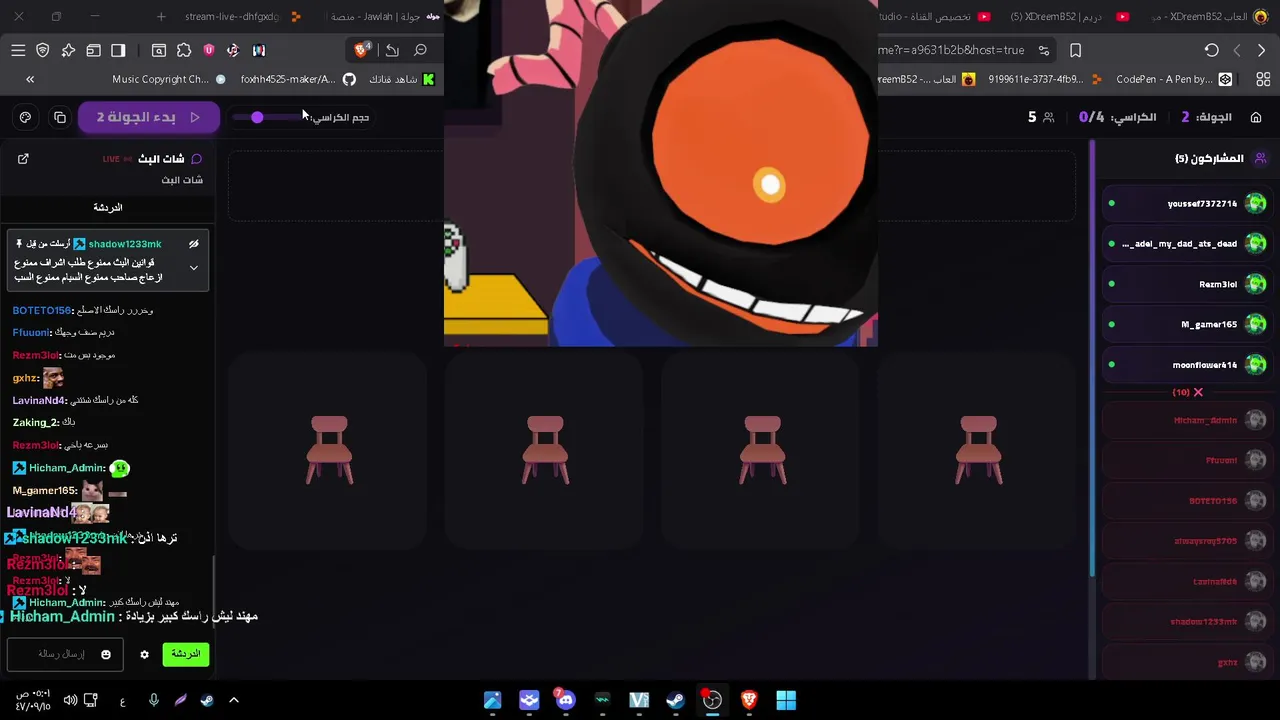
Task: Click the share arrow icon in address bar
Action: click(392, 50)
